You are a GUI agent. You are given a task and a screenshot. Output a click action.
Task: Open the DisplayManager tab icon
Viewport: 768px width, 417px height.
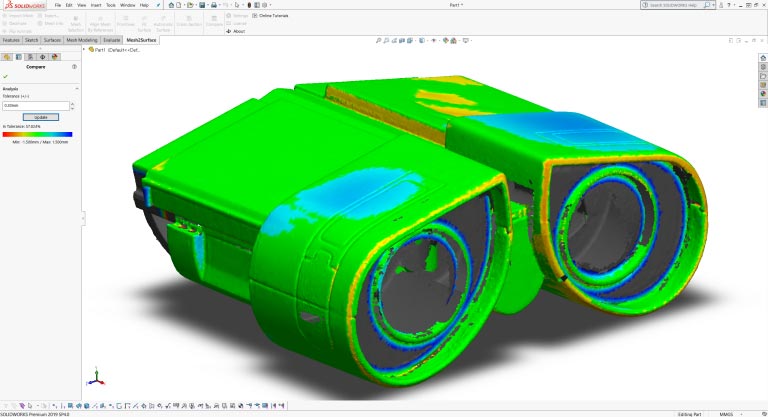coord(56,56)
